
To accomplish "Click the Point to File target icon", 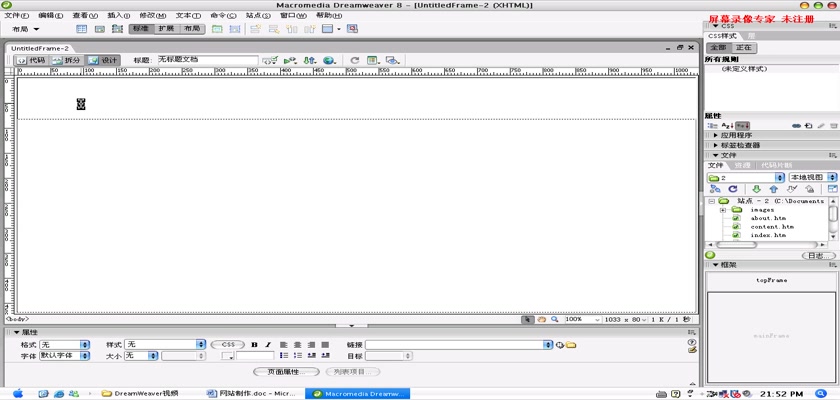I will coord(560,345).
